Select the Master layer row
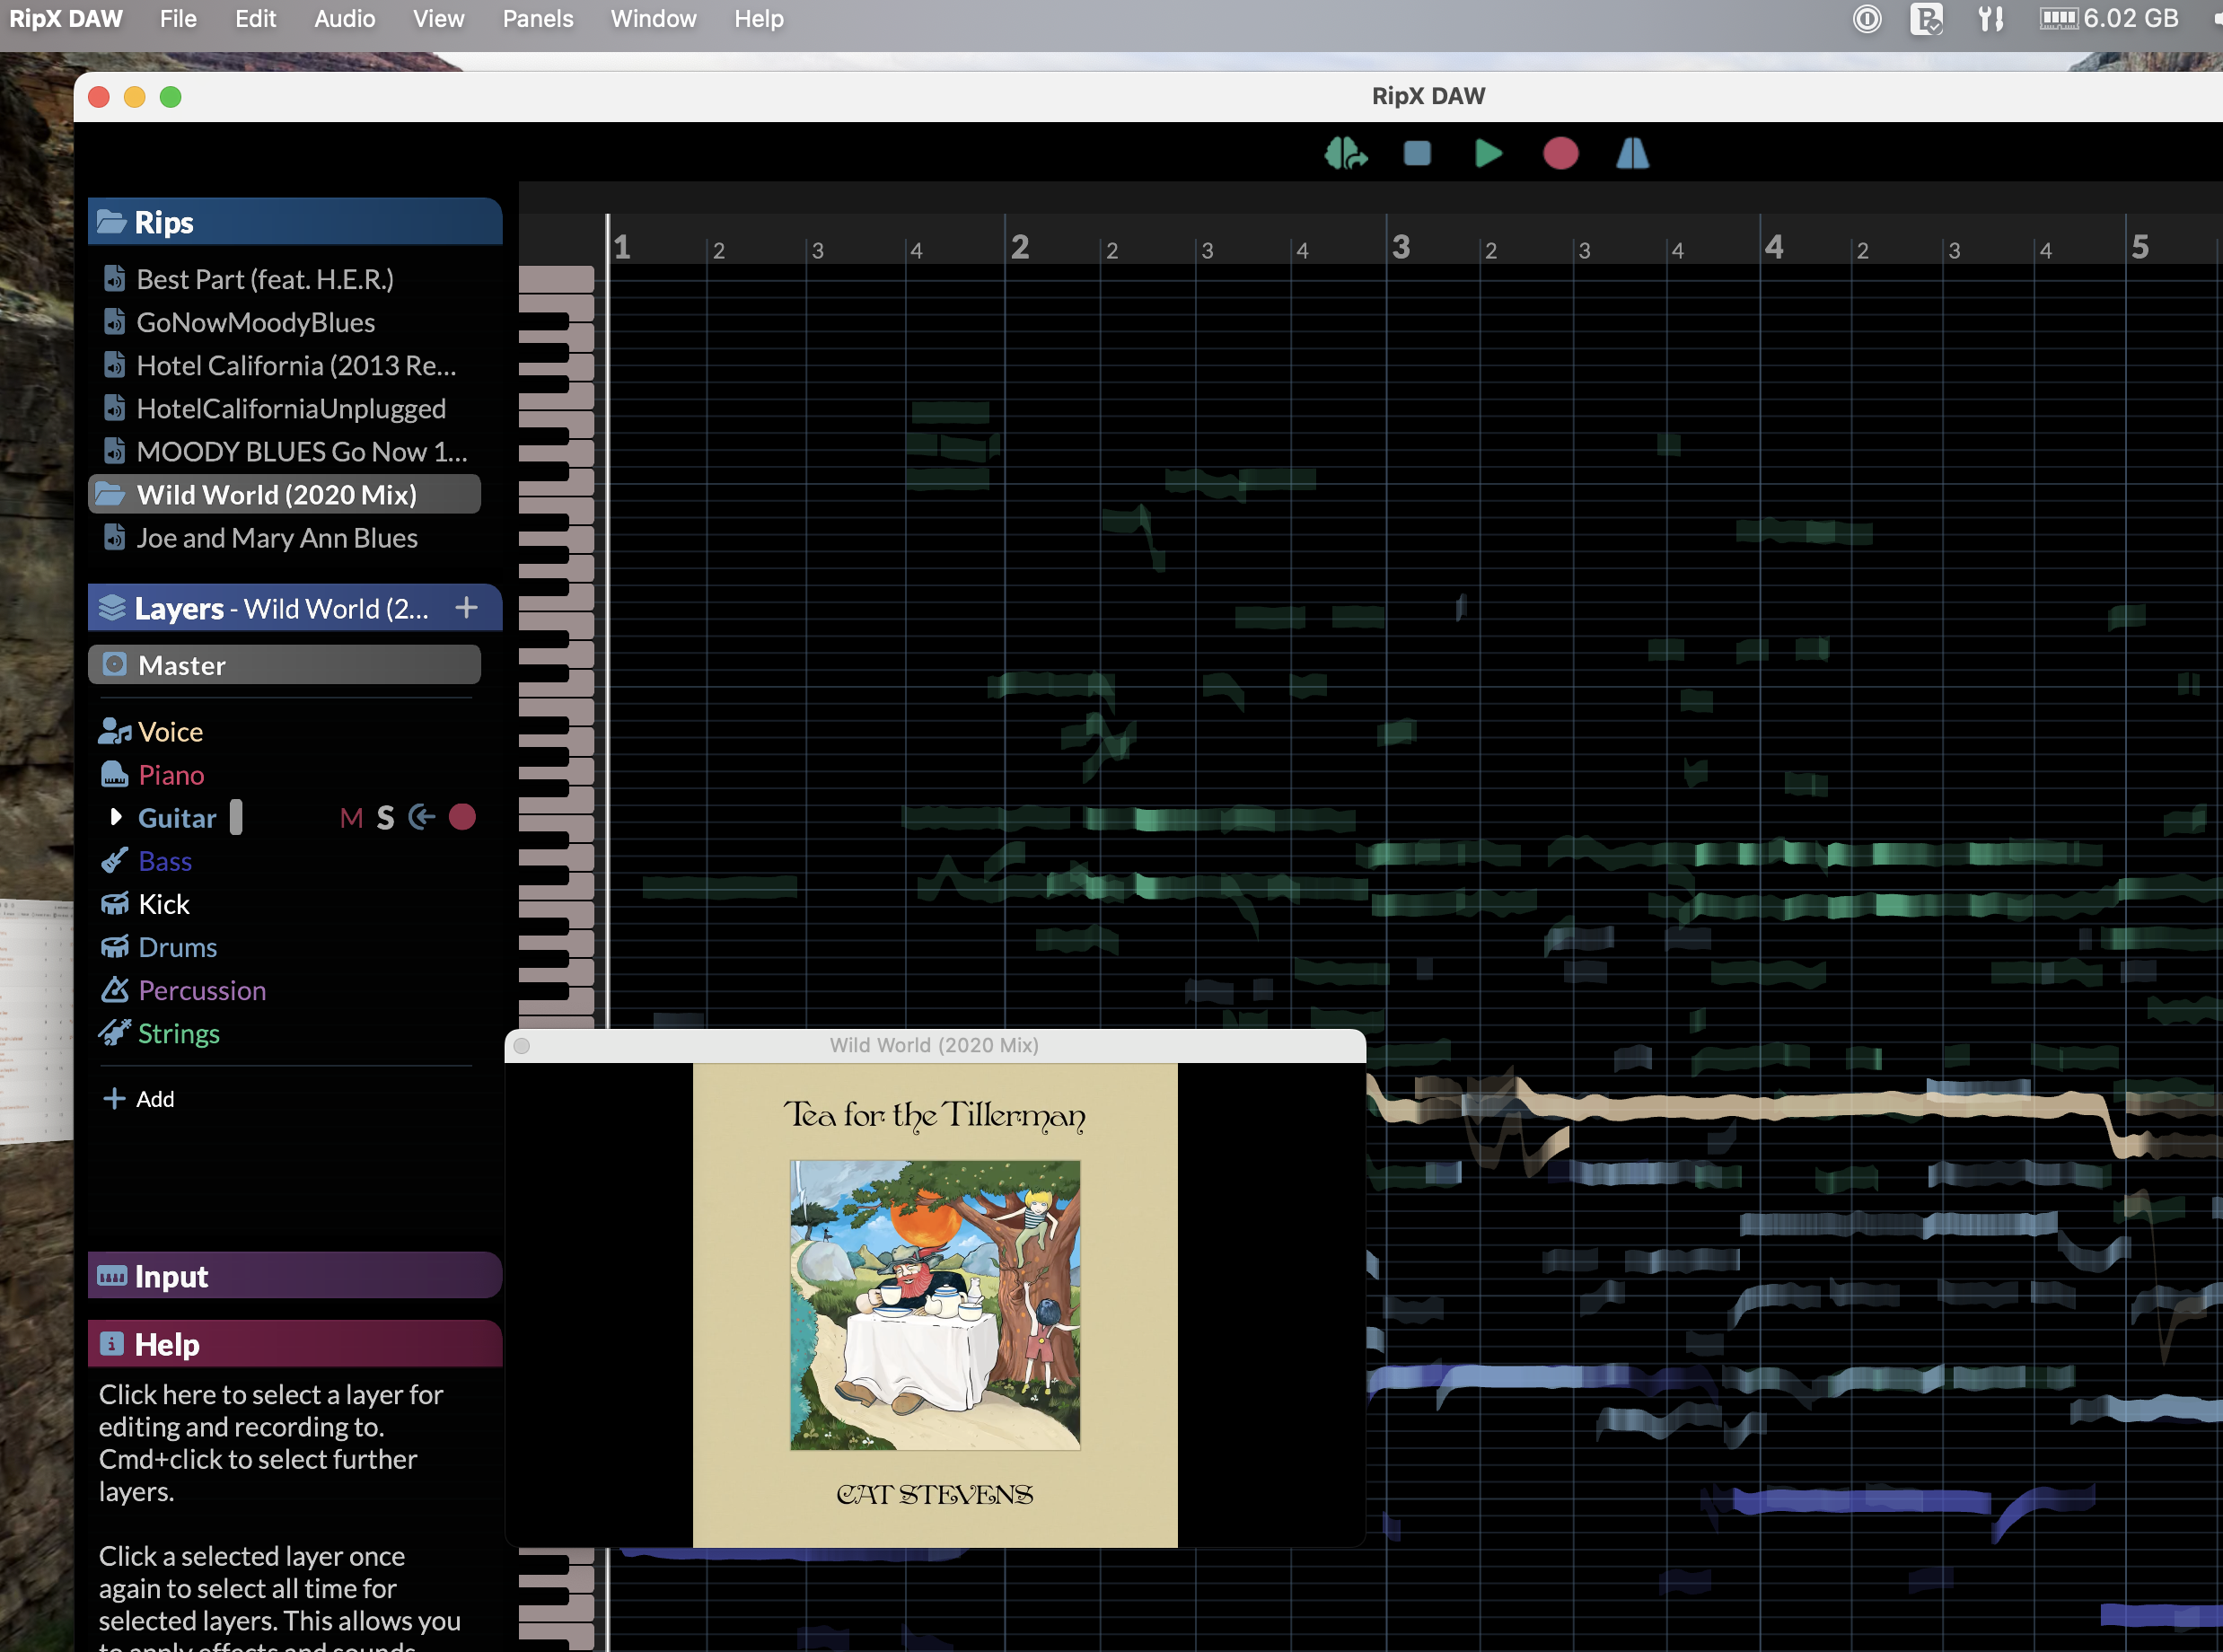2223x1652 pixels. 285,664
